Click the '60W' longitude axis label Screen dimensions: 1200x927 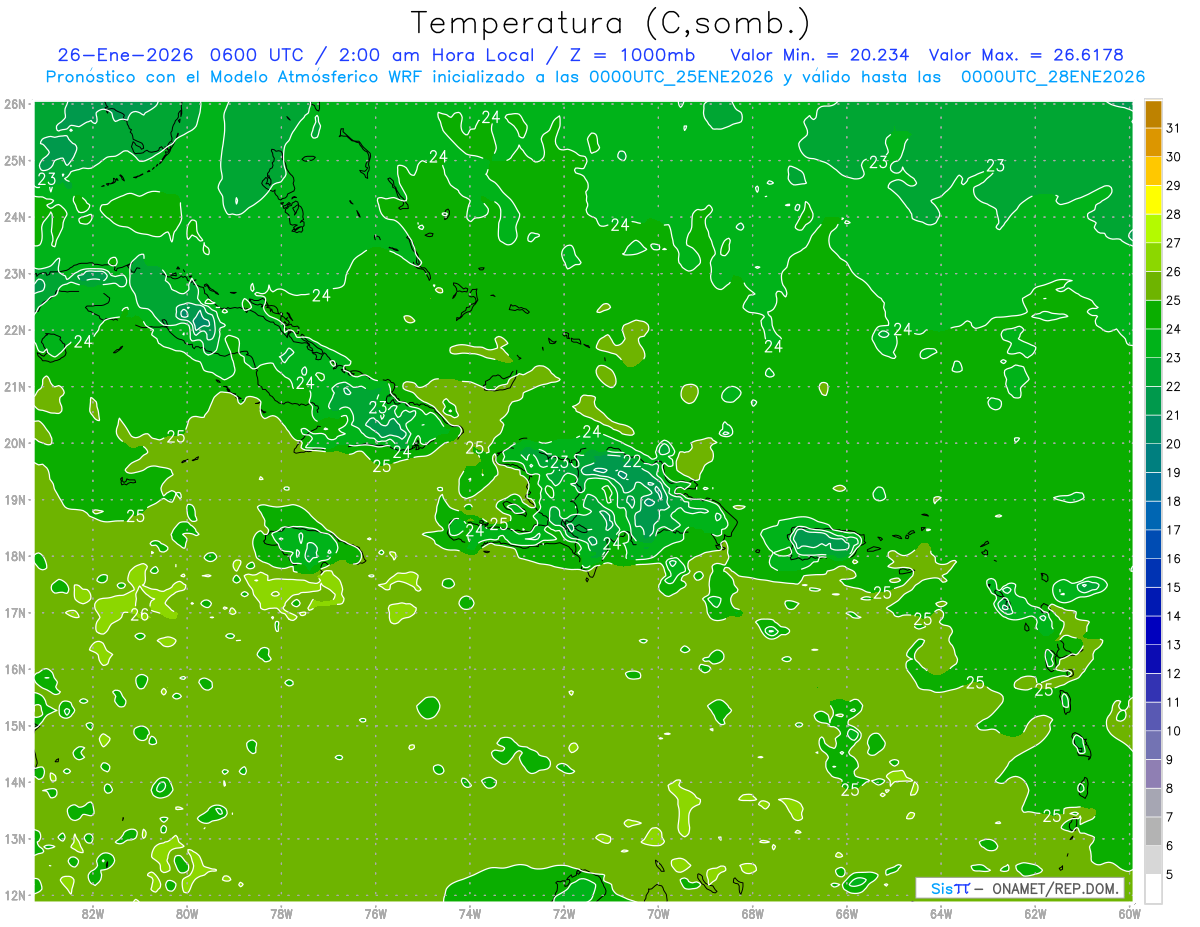(1130, 913)
